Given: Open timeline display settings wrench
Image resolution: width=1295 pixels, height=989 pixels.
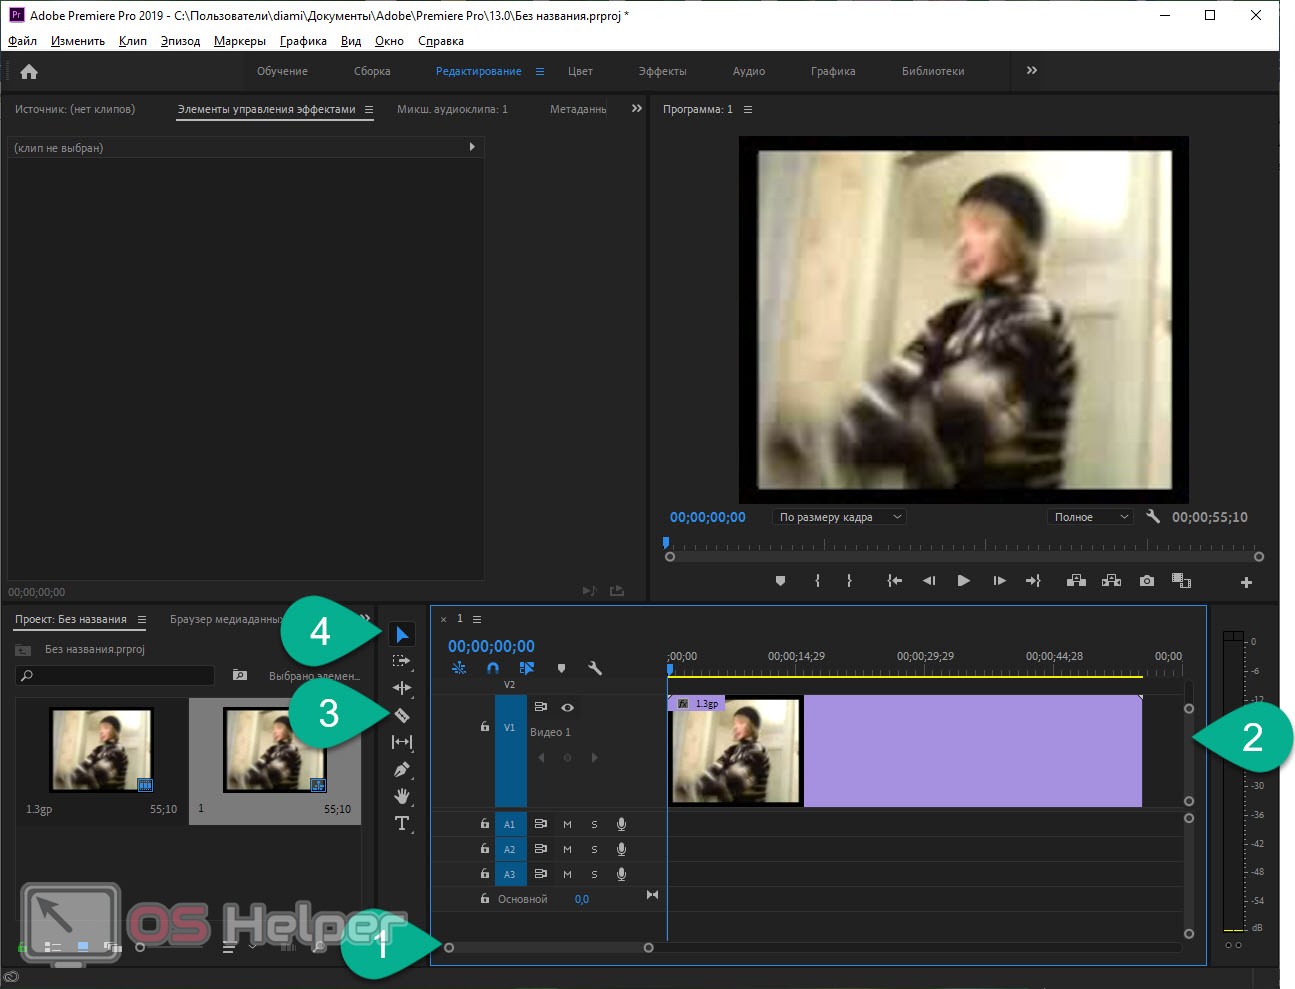Looking at the screenshot, I should (595, 668).
